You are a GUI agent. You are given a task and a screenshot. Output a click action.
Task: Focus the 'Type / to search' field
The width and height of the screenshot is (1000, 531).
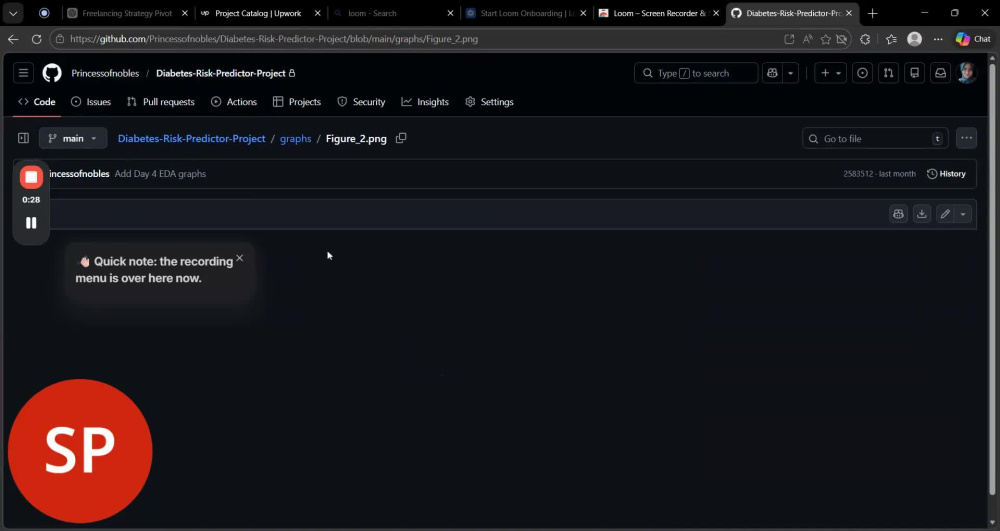(x=696, y=73)
